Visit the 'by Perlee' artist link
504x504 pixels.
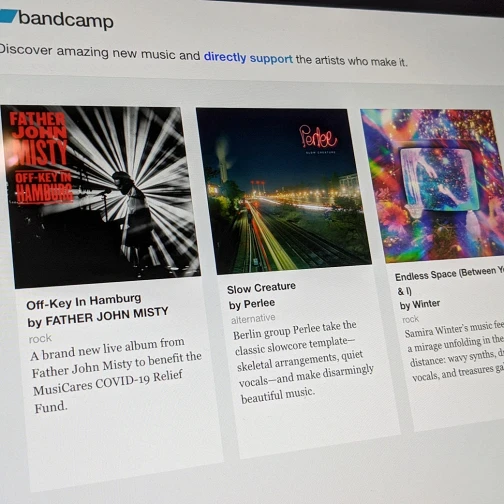[x=252, y=304]
